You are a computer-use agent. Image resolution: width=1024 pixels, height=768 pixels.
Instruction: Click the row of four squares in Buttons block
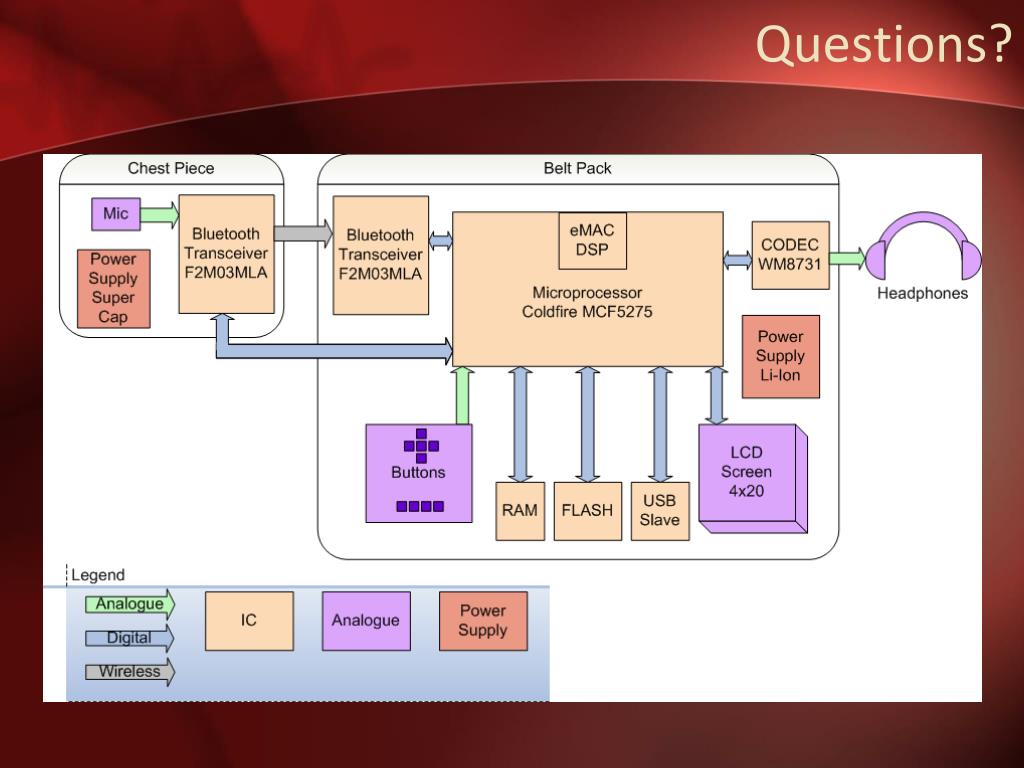click(x=420, y=506)
